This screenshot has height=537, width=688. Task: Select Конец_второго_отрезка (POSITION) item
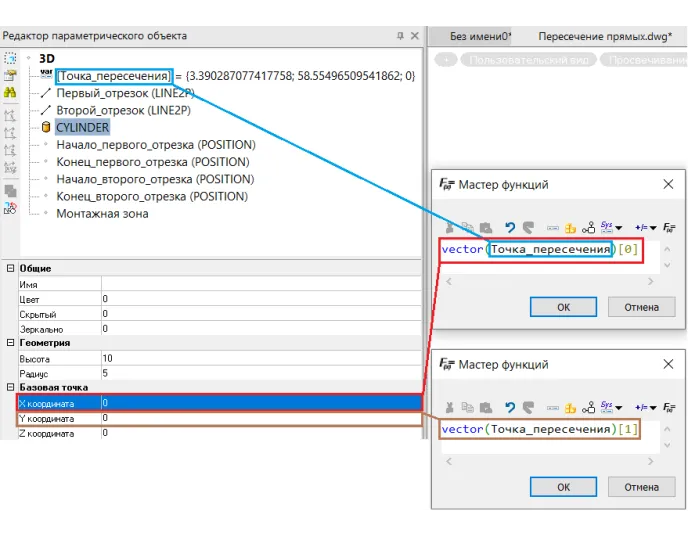coord(152,196)
